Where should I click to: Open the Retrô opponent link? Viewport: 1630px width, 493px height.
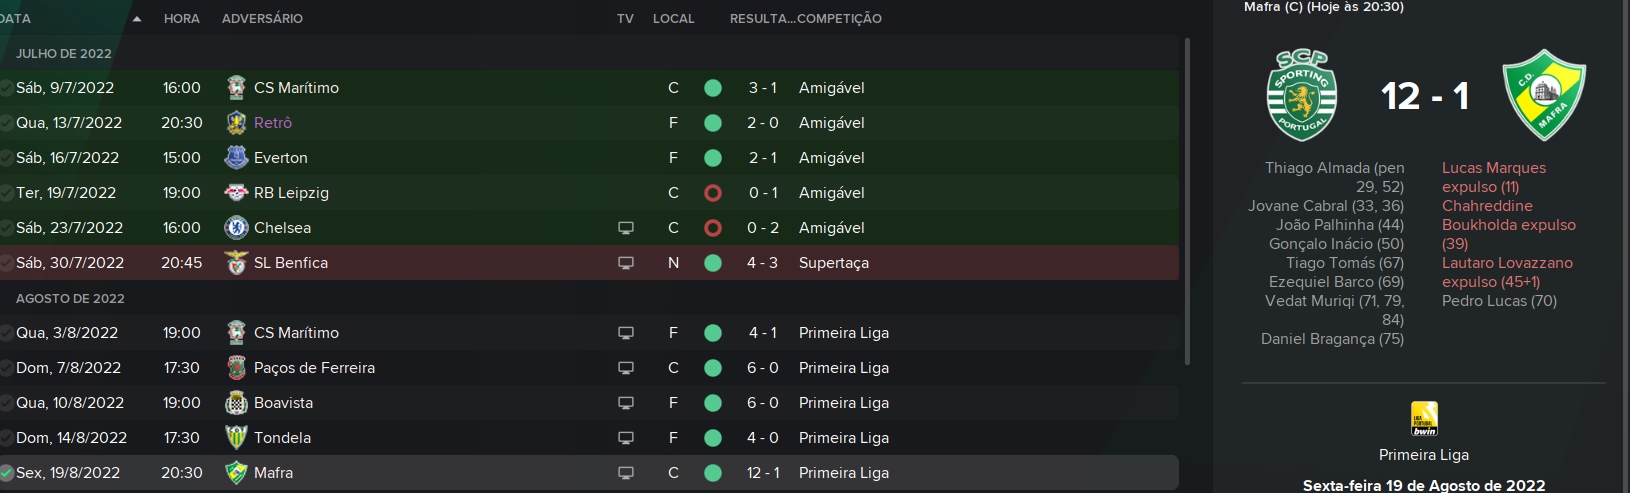point(273,123)
